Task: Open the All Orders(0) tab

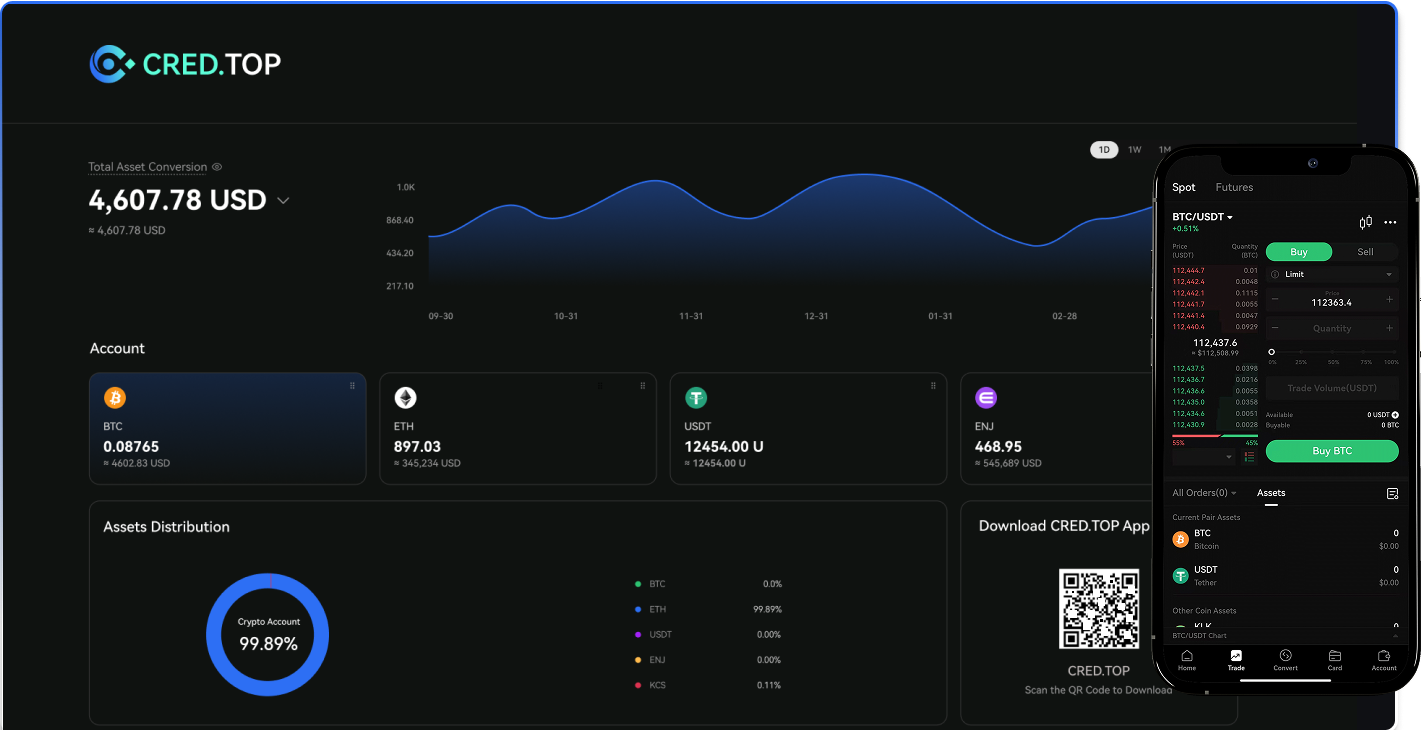Action: pyautogui.click(x=1204, y=493)
